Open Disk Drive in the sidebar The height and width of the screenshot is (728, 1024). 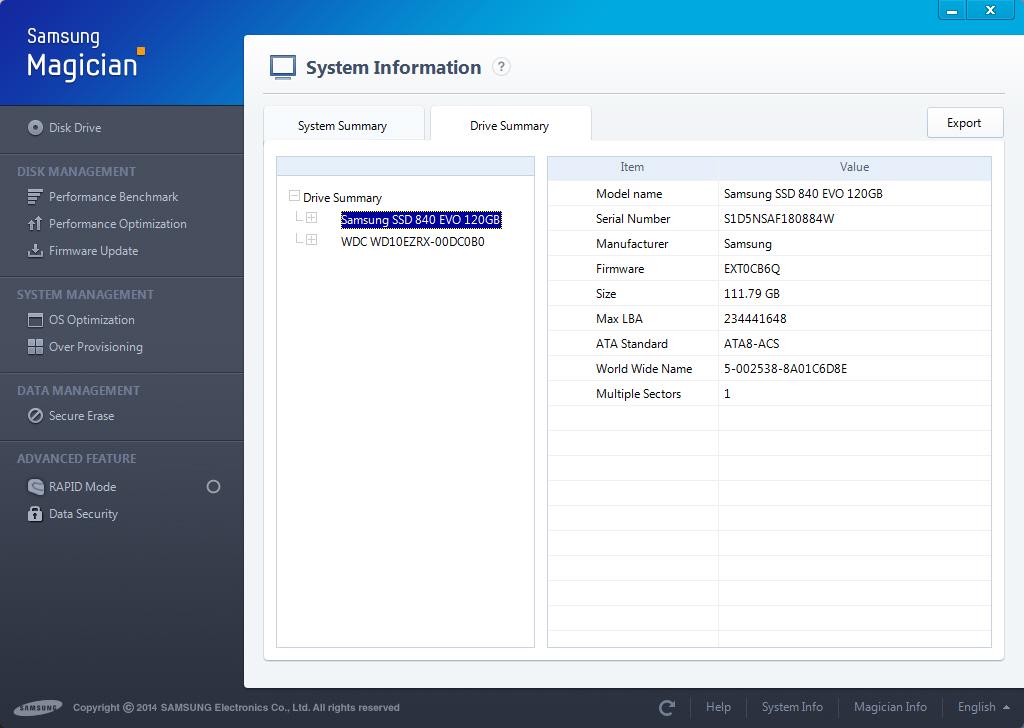tap(75, 128)
